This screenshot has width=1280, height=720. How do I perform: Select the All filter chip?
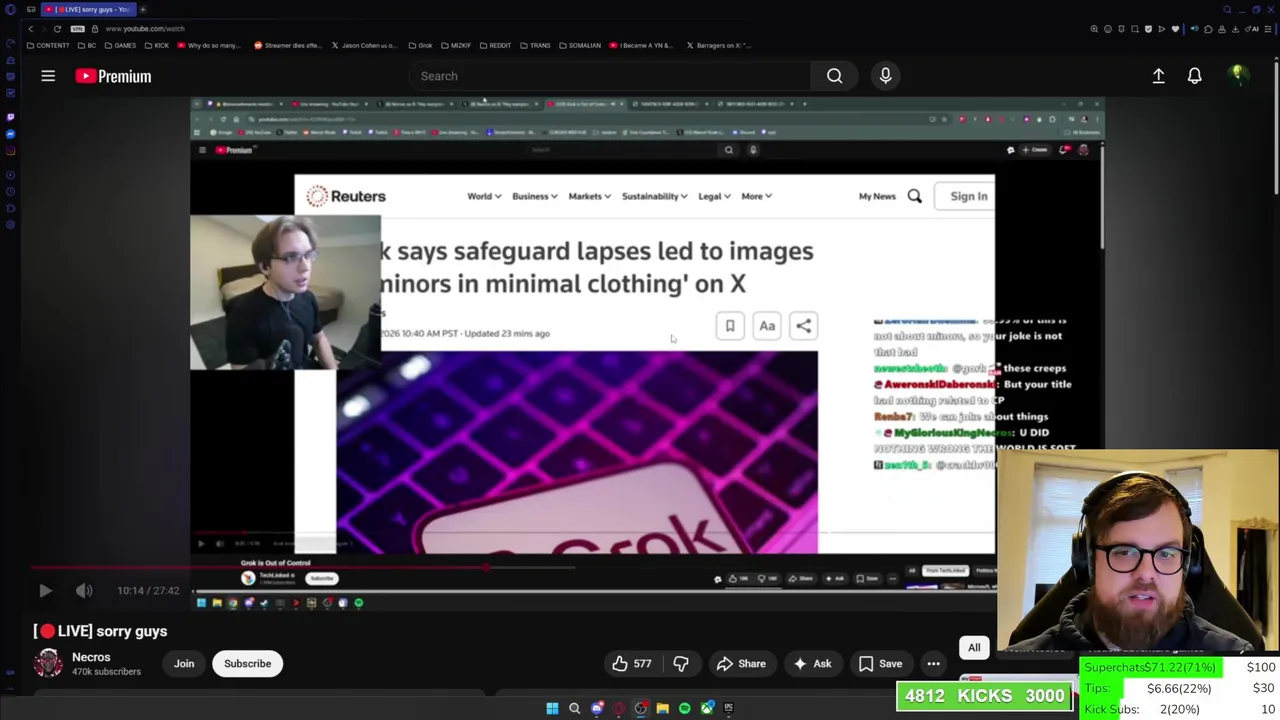974,648
